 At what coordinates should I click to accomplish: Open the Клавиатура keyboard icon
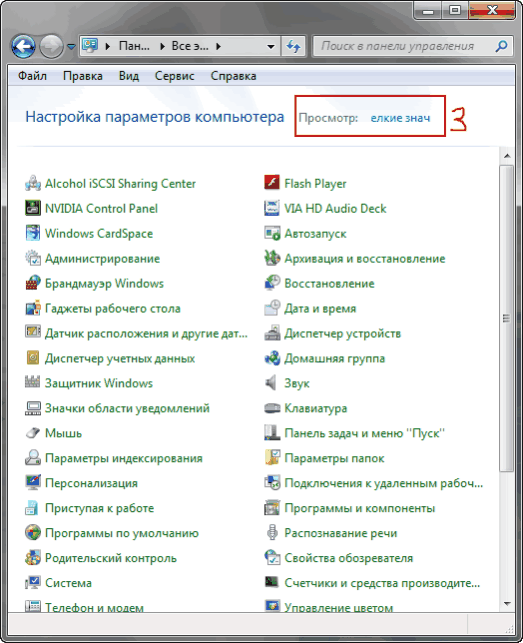272,408
